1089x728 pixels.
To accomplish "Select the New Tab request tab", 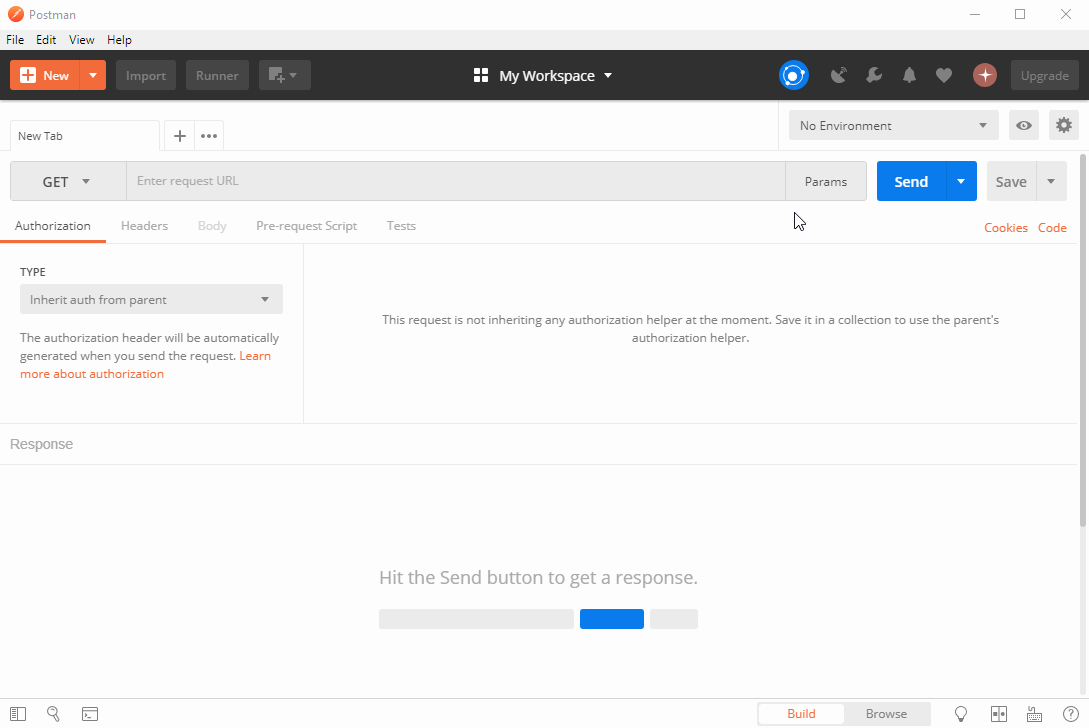I will click(85, 135).
